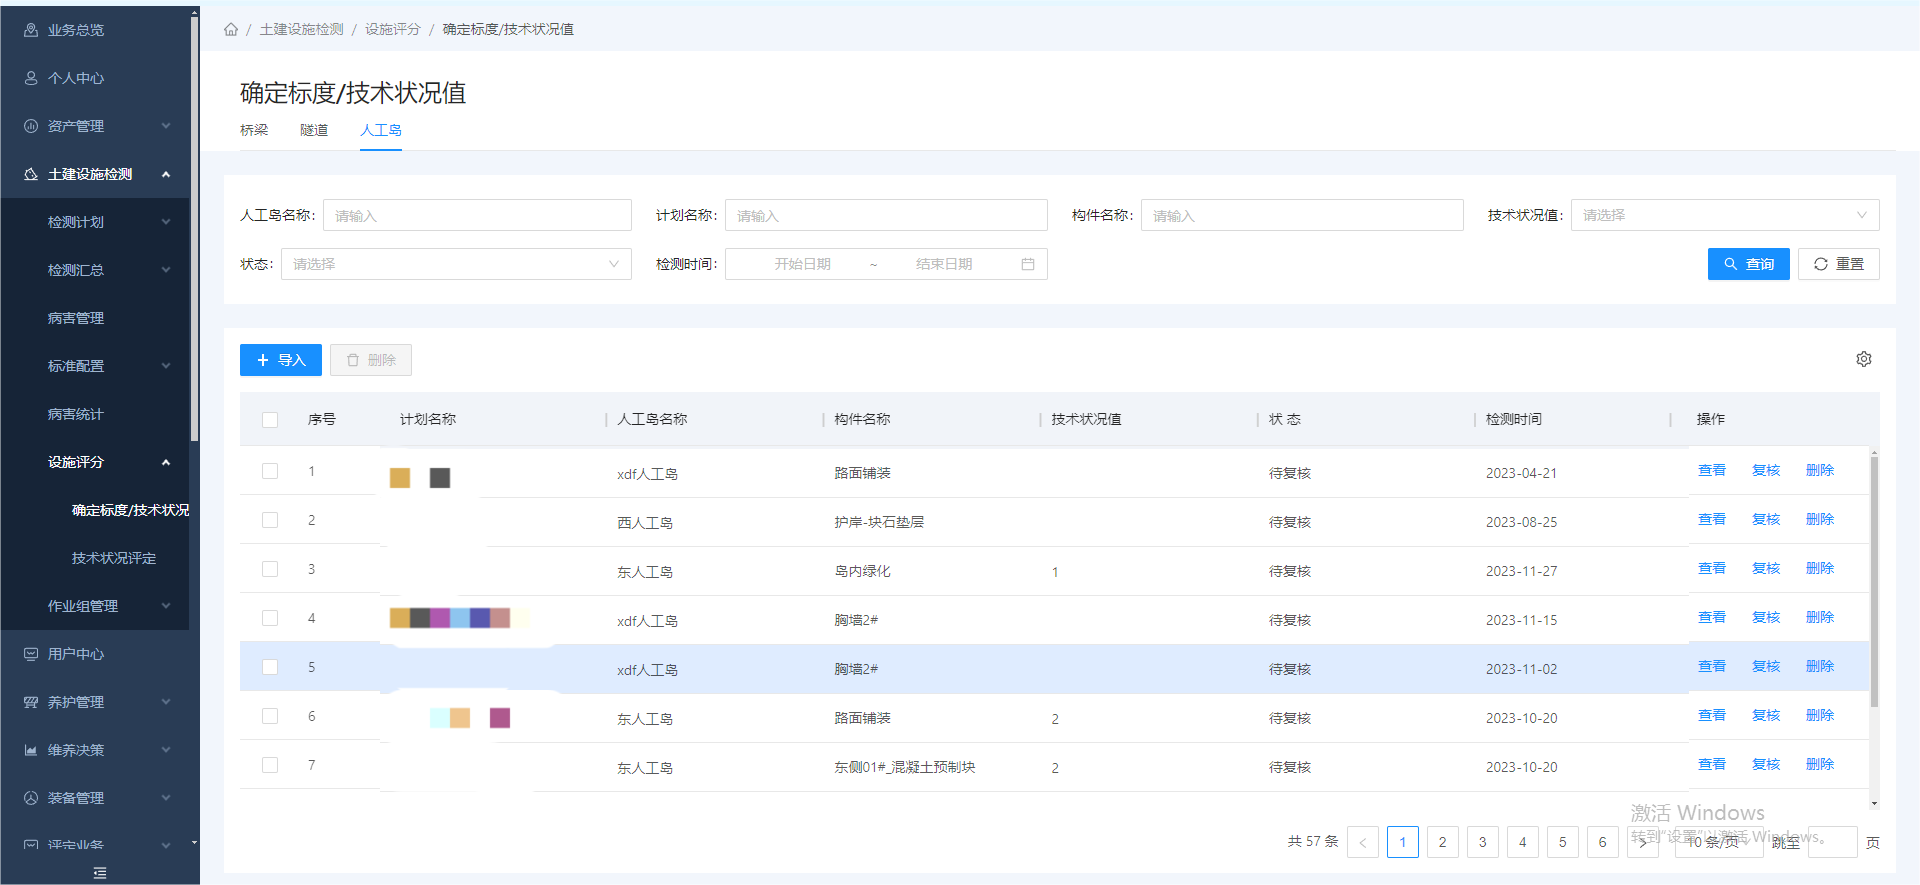Select the 人工岛 tab
The height and width of the screenshot is (885, 1920).
[x=381, y=130]
